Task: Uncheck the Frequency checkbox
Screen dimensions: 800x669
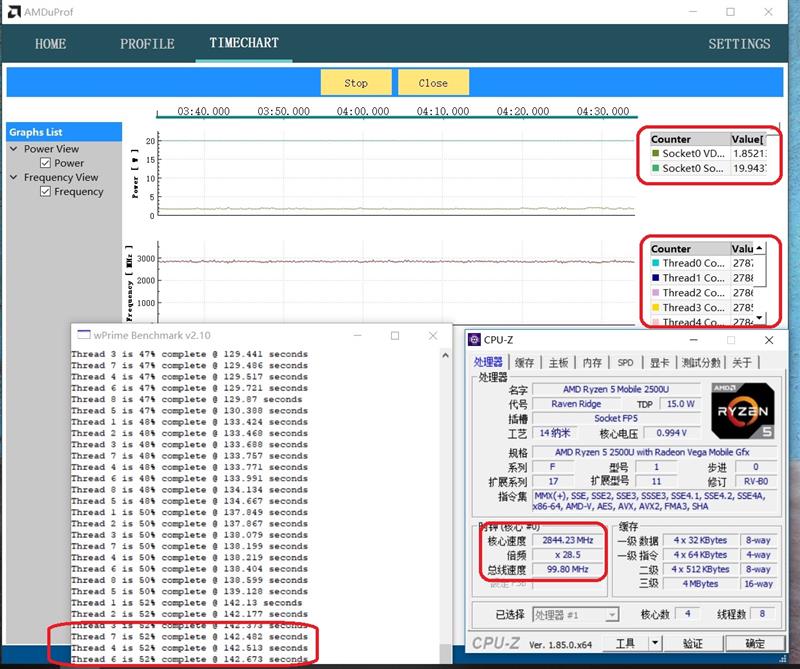Action: coord(45,191)
